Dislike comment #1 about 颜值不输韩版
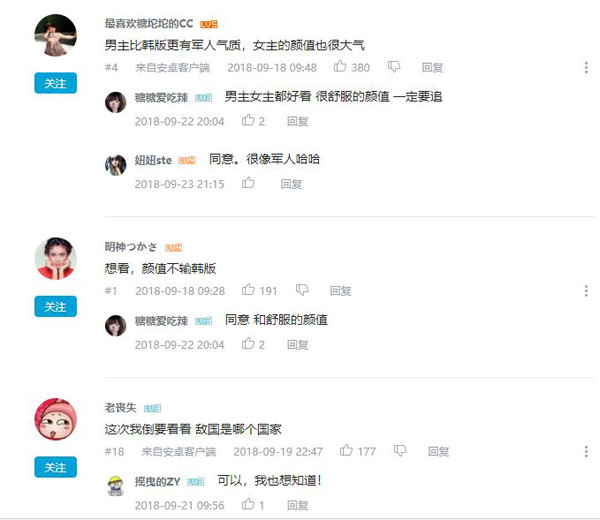This screenshot has height=520, width=600. 302,290
